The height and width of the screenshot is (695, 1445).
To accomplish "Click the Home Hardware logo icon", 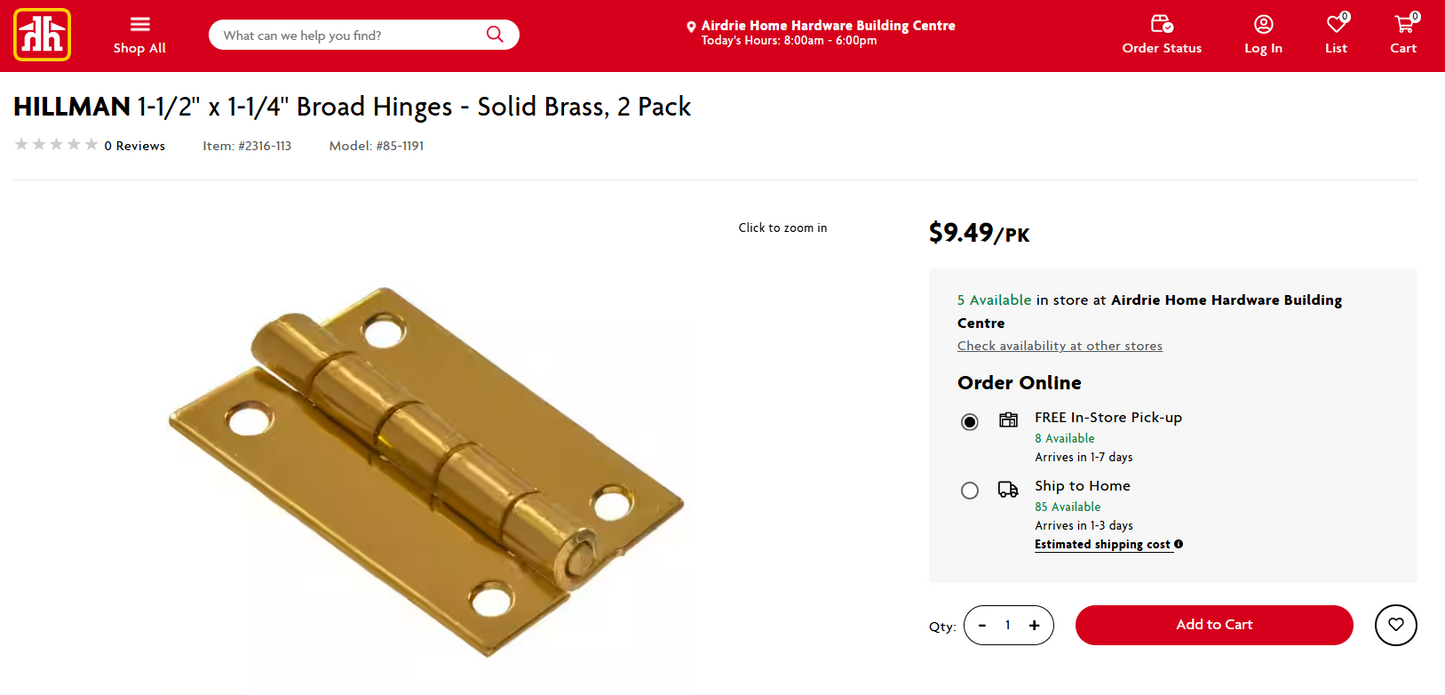I will pyautogui.click(x=41, y=35).
